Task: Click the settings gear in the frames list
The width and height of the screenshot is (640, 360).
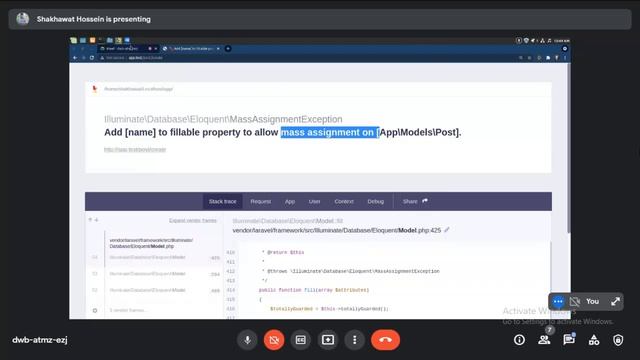Action: tap(95, 310)
